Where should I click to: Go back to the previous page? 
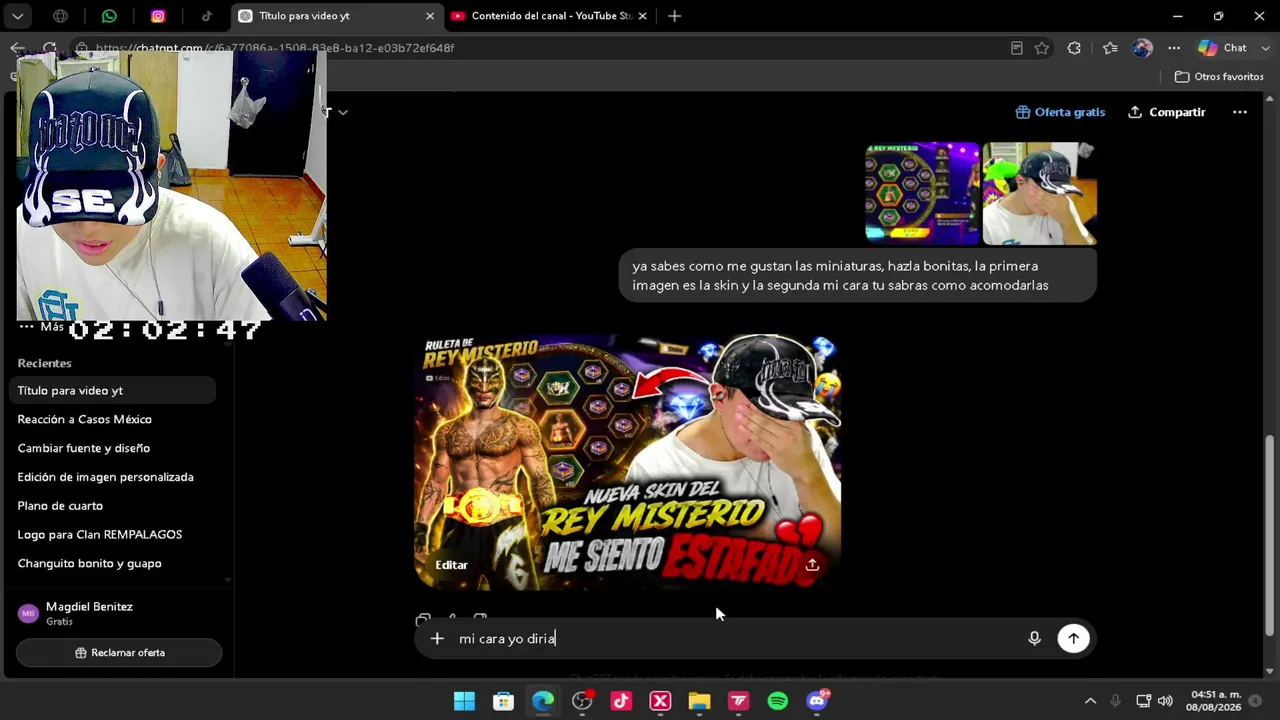pyautogui.click(x=17, y=48)
